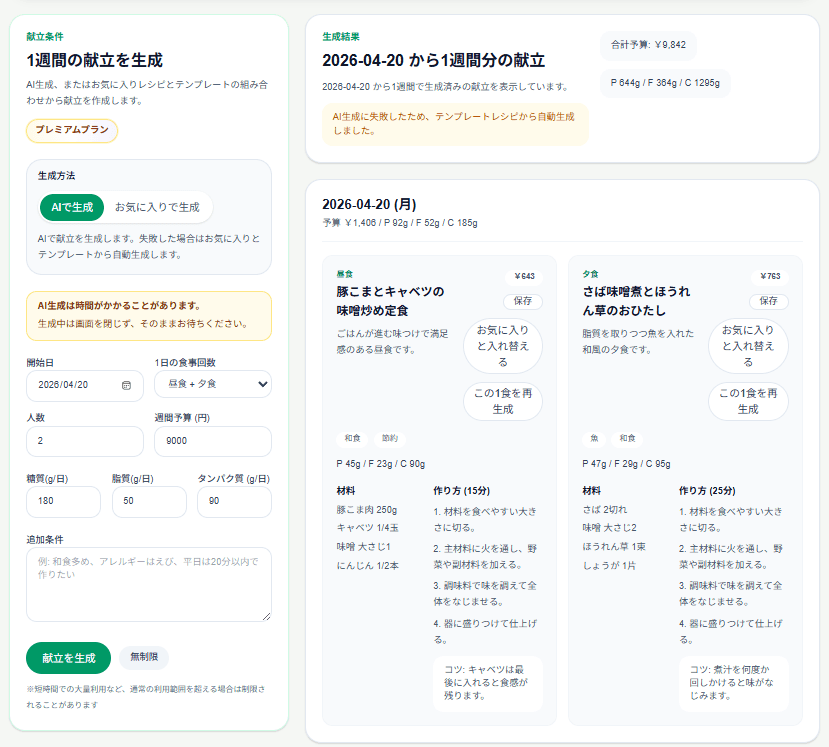Click the 追加条件 text area
The width and height of the screenshot is (829, 747).
pos(148,584)
